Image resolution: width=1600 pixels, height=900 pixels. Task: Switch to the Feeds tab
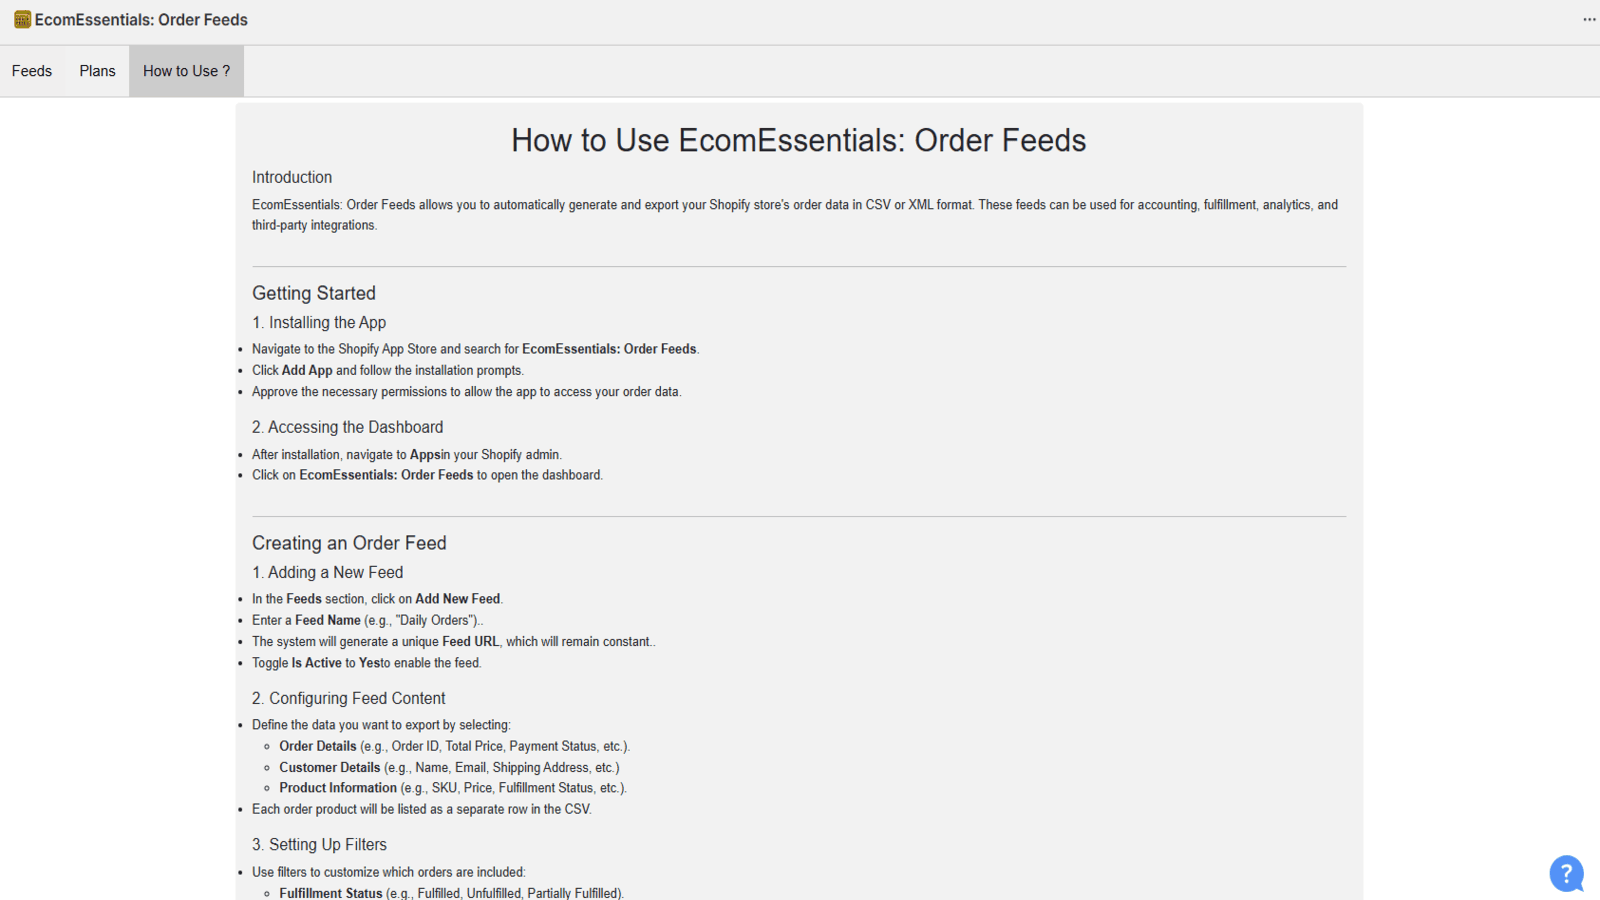[32, 71]
